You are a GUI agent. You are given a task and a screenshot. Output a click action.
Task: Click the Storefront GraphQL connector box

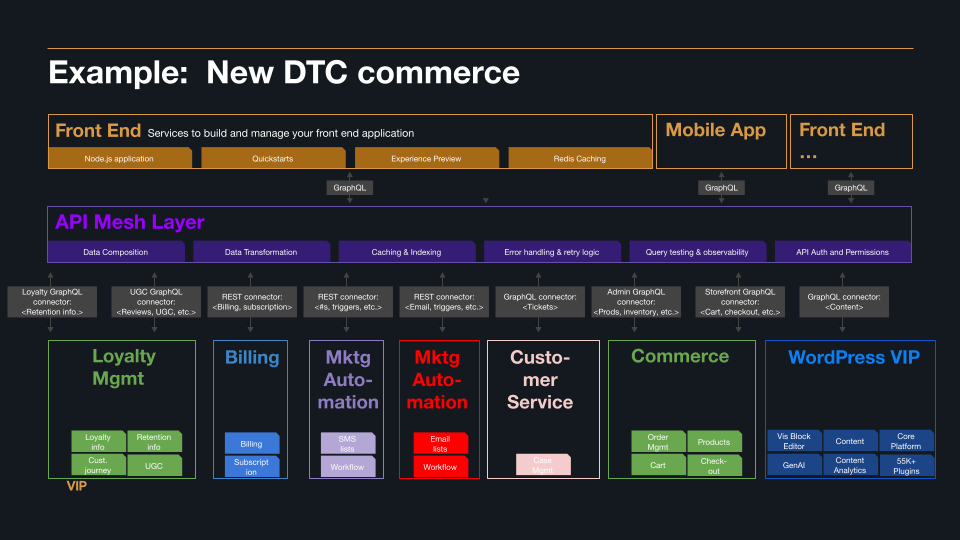pos(740,302)
